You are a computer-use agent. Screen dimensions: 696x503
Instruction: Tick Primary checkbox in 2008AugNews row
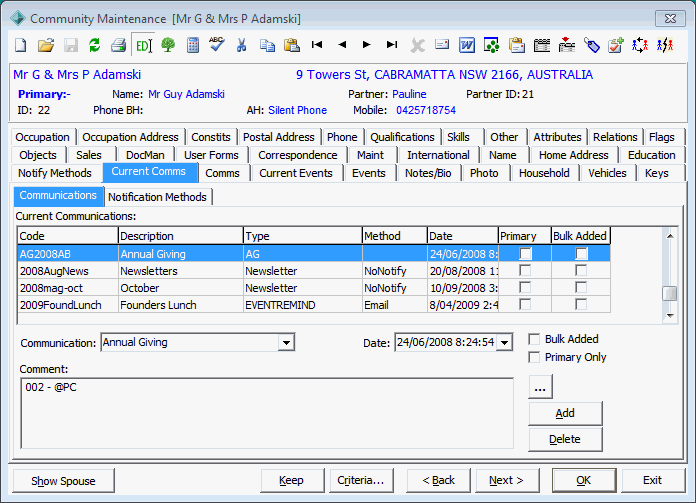(x=526, y=271)
